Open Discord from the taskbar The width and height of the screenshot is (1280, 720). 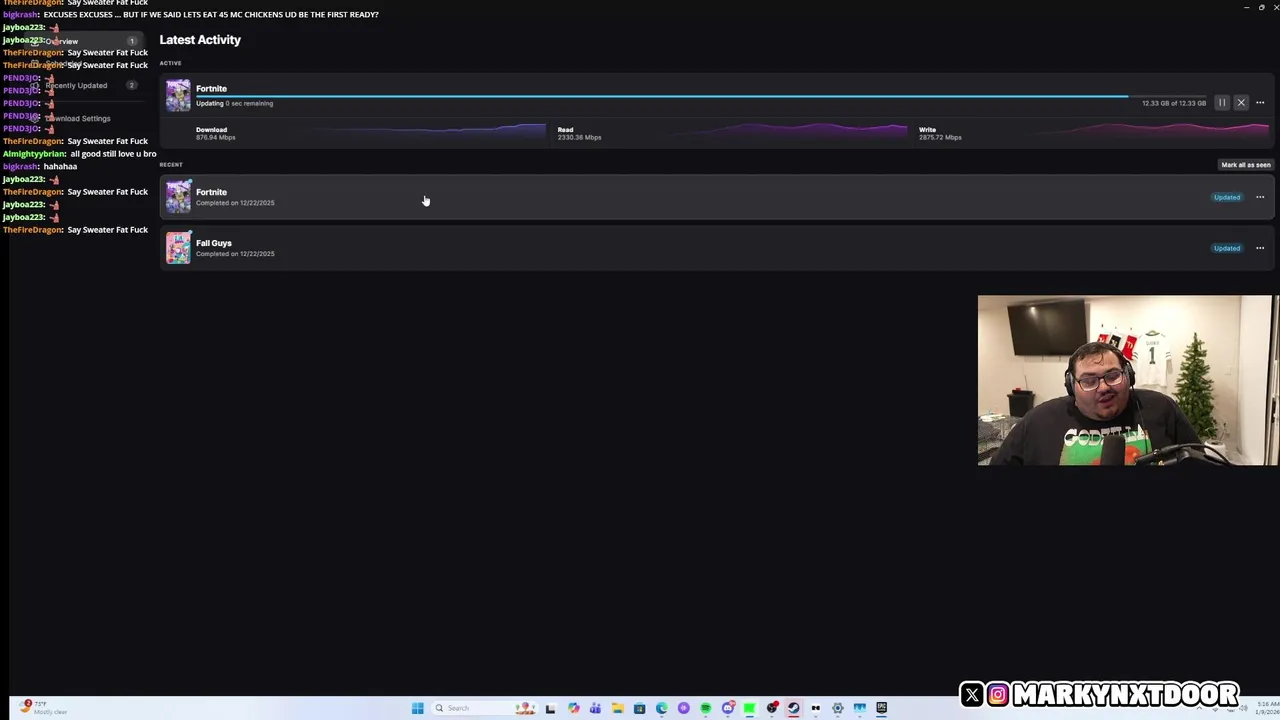point(728,708)
